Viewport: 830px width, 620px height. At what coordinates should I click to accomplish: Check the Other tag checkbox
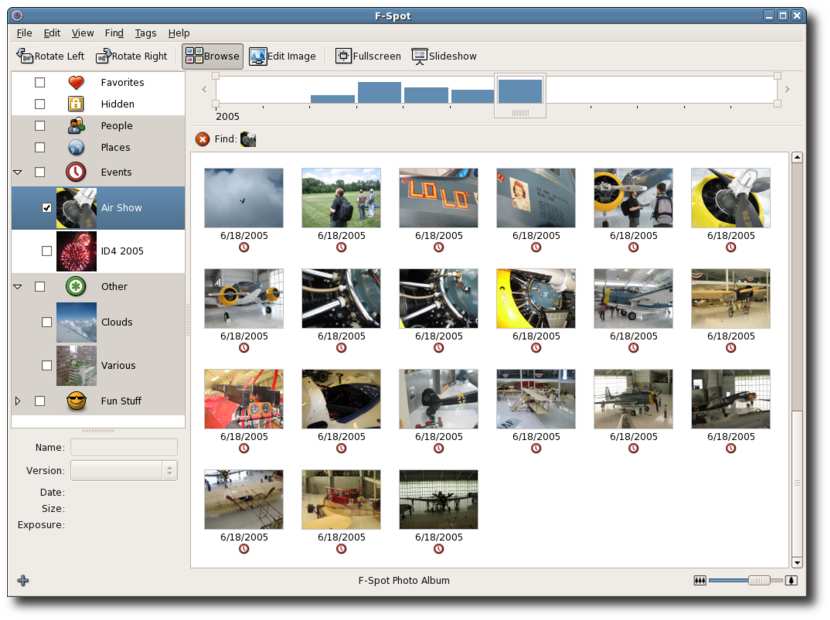[40, 286]
